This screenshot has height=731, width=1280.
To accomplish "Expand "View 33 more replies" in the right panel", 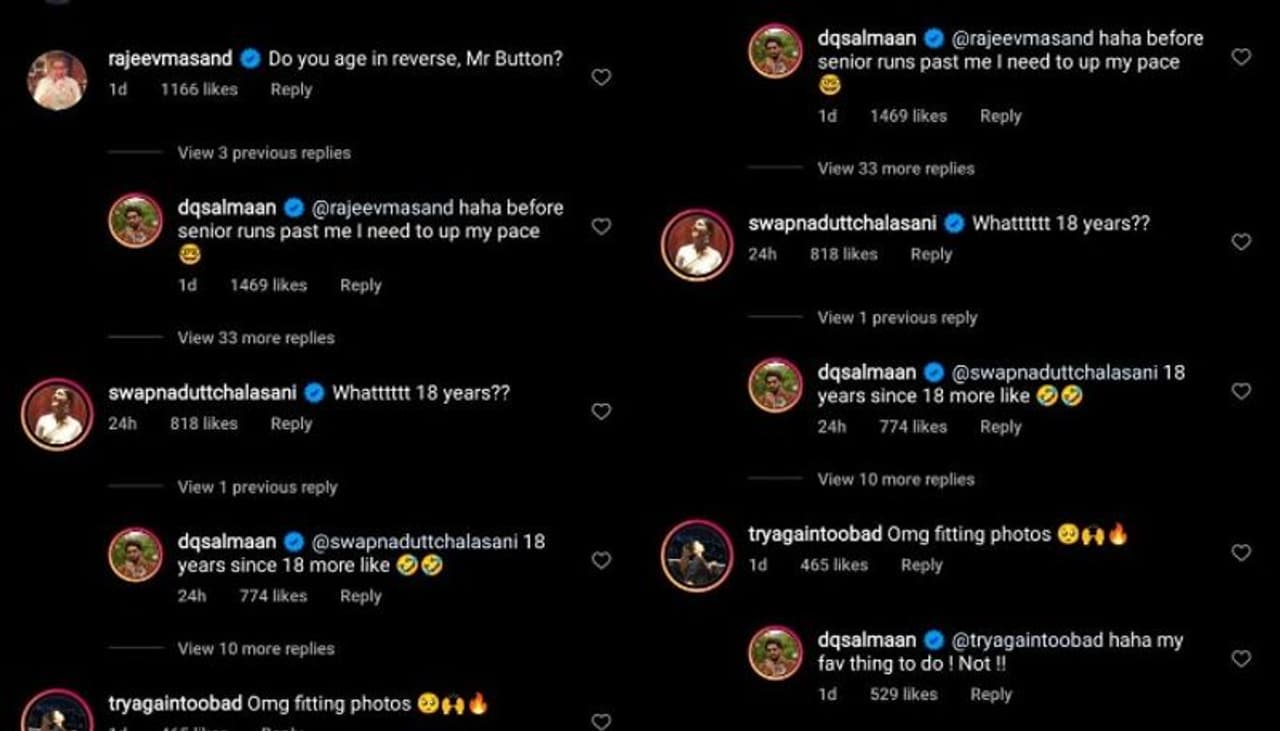I will tap(896, 168).
